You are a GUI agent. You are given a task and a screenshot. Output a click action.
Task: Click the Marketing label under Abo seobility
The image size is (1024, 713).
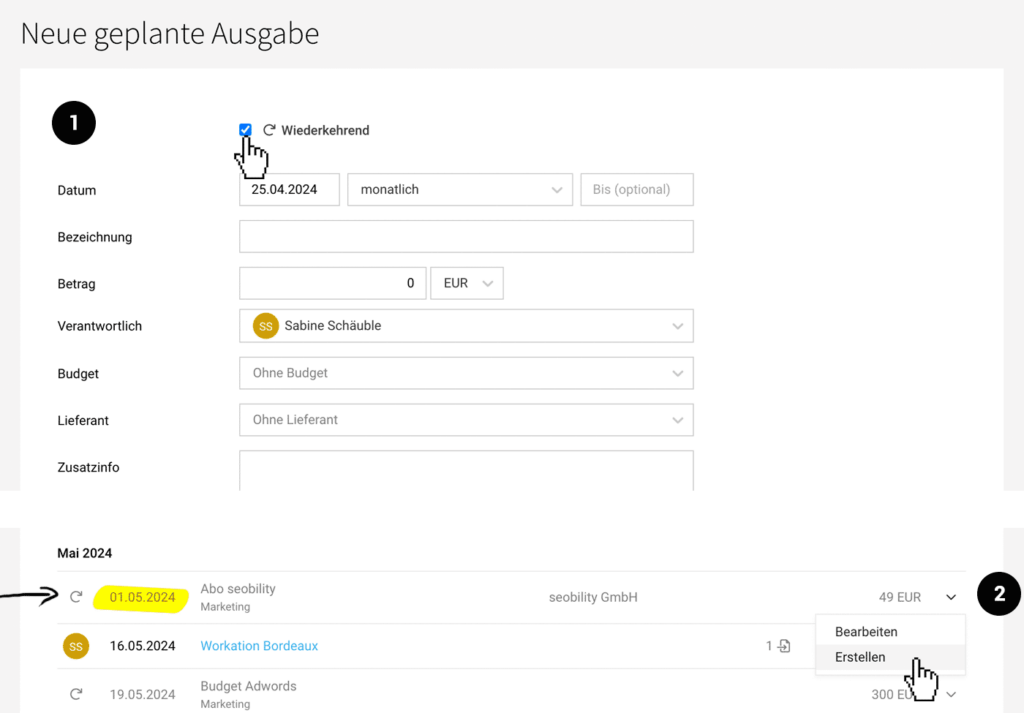(225, 607)
